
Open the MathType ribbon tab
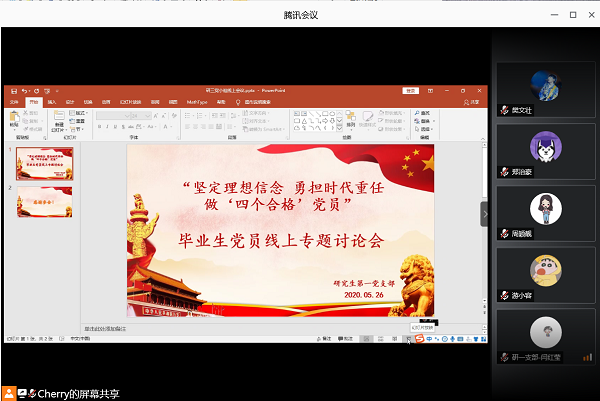[x=196, y=102]
